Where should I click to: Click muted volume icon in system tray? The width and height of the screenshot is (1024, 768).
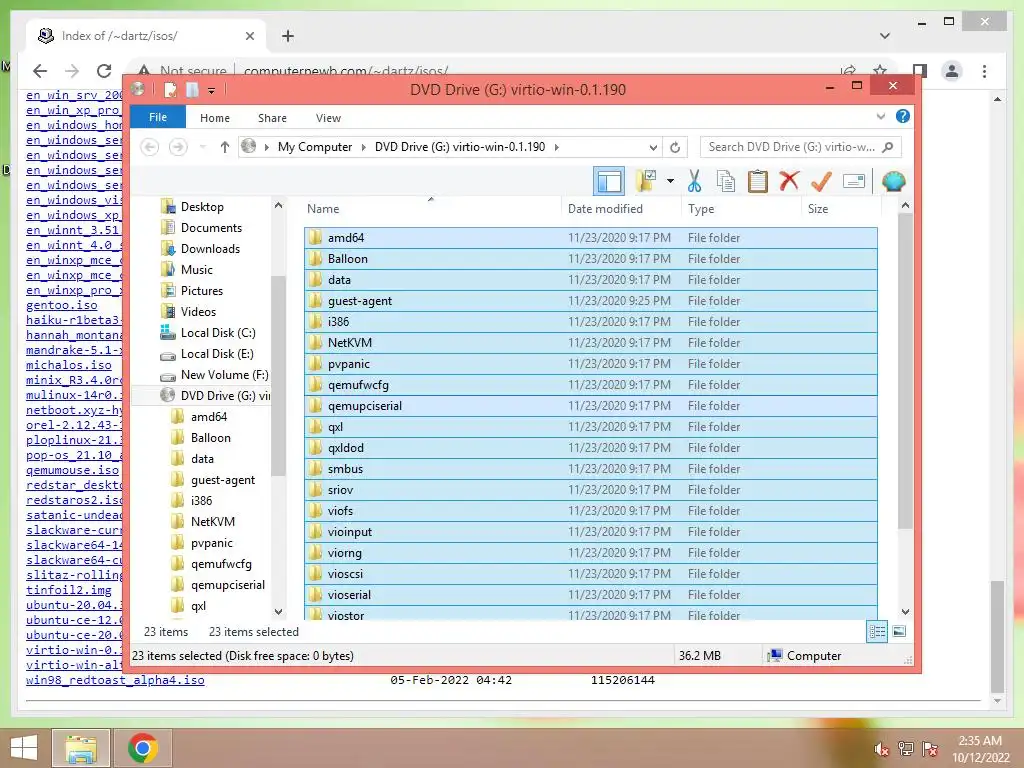click(x=882, y=749)
